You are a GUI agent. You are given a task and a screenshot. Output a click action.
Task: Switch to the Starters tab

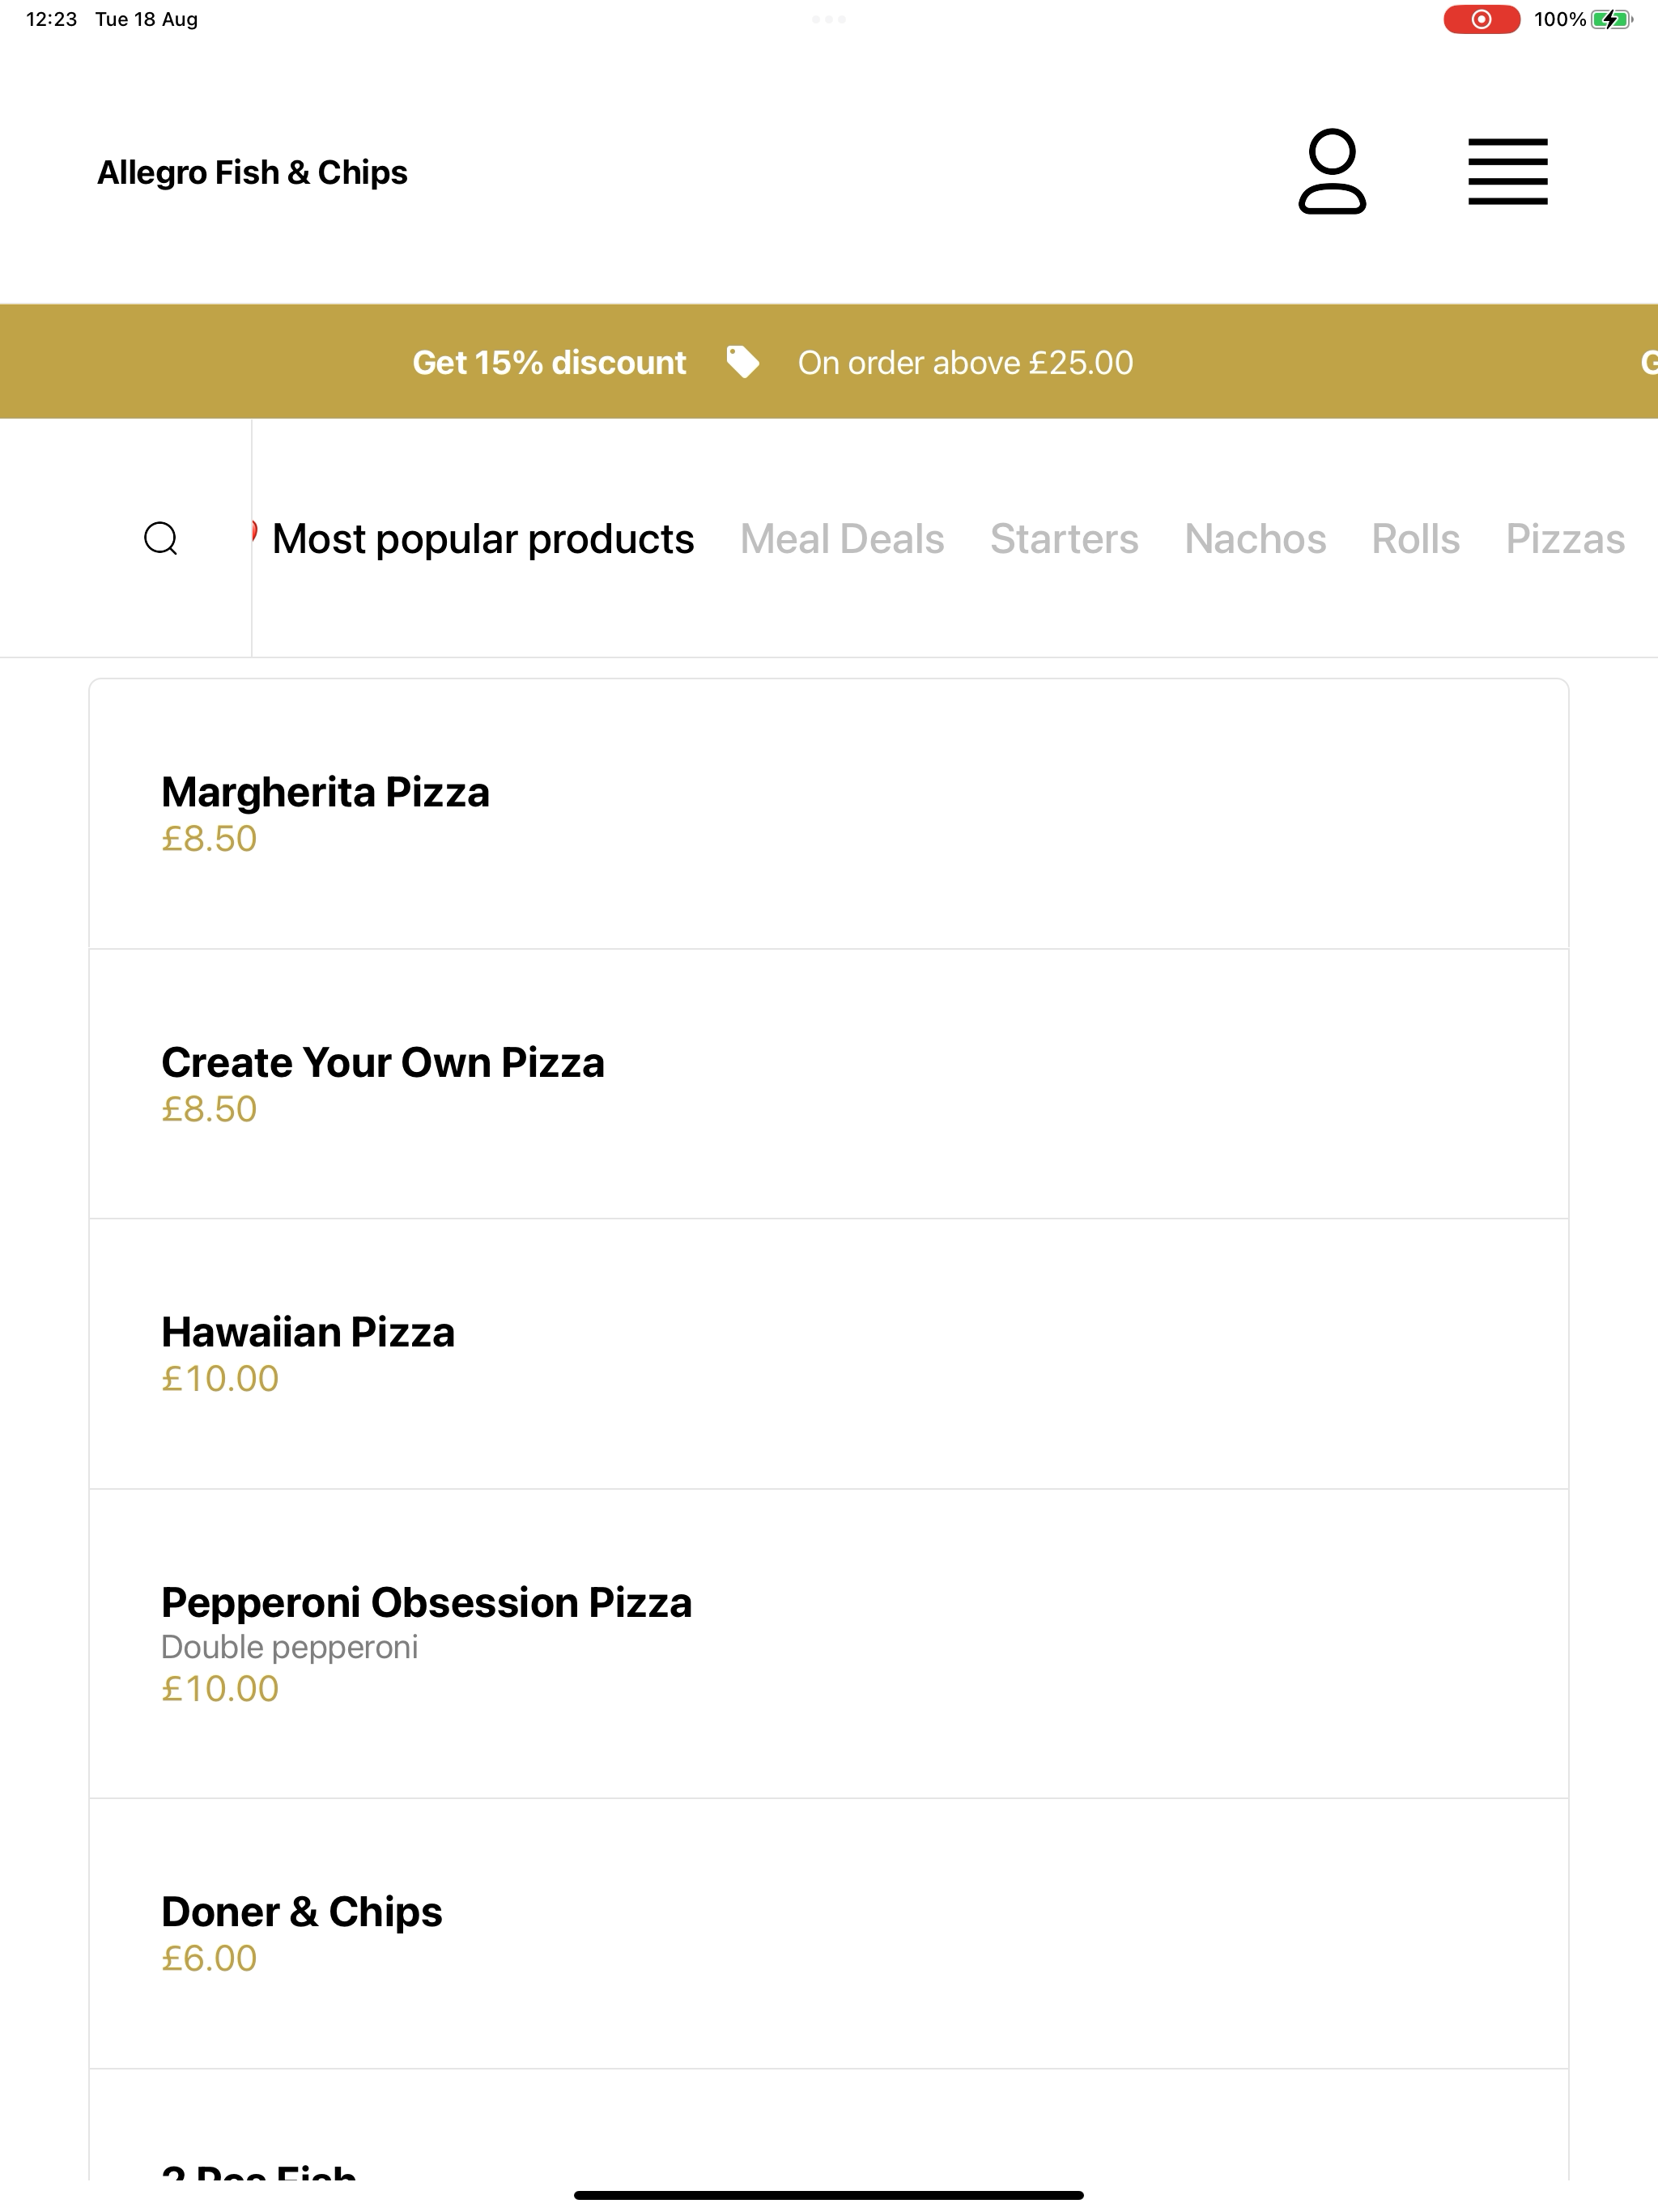tap(1064, 539)
